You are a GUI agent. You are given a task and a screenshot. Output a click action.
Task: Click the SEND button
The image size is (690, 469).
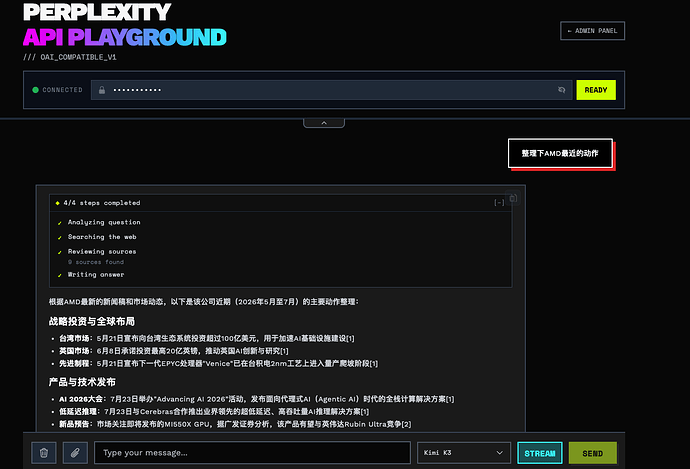coord(592,453)
